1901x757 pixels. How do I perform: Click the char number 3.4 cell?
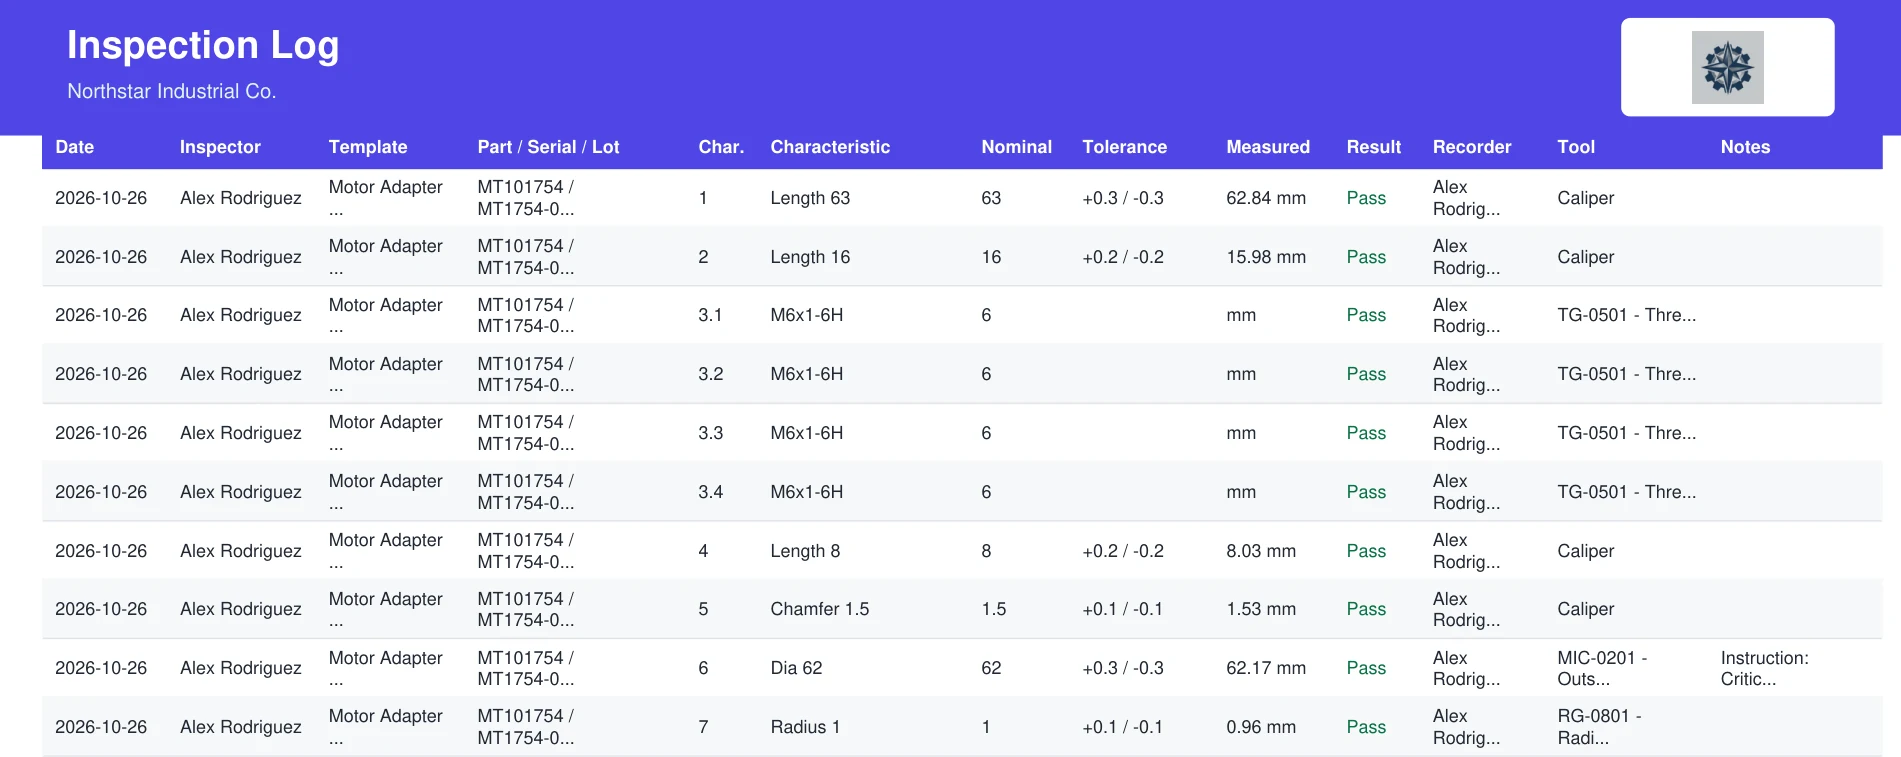[x=710, y=492]
